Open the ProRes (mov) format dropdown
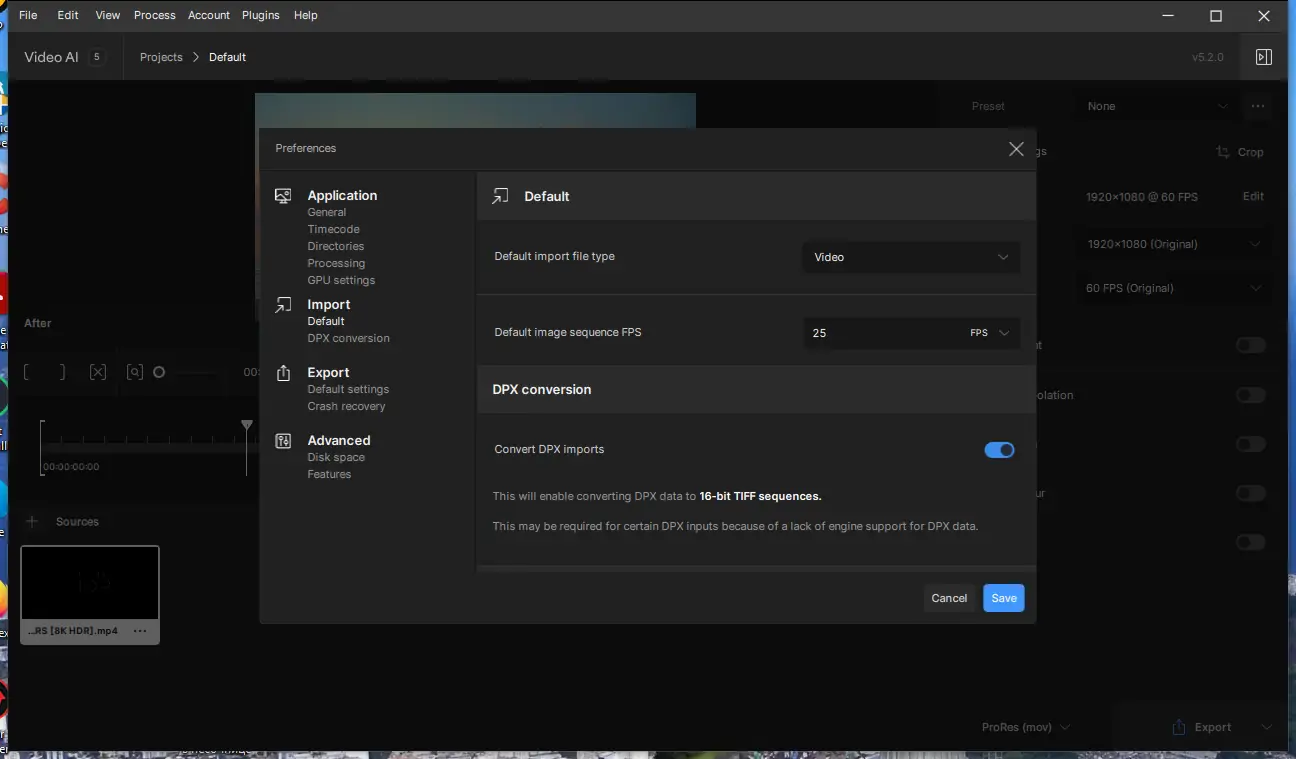This screenshot has height=759, width=1296. [x=1026, y=727]
